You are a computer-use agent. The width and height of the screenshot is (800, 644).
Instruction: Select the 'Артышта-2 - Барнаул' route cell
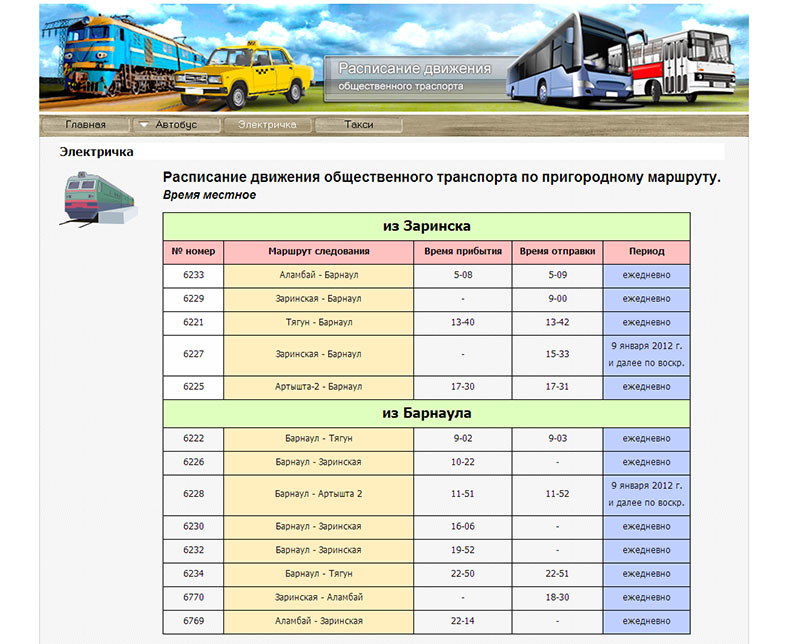(x=319, y=387)
